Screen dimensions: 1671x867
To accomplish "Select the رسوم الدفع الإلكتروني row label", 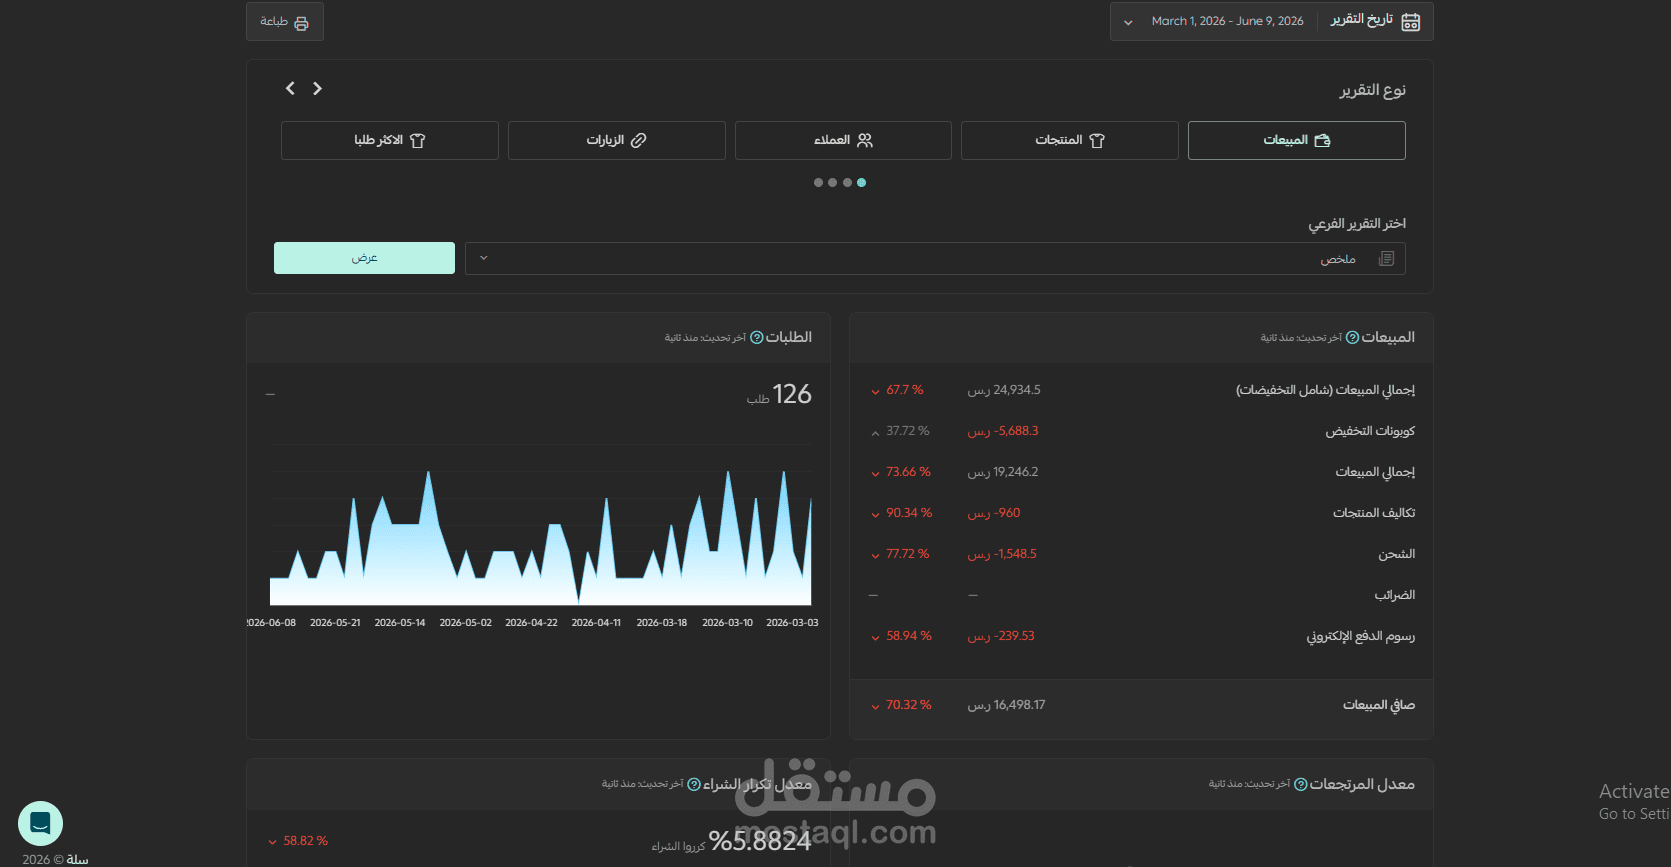I will (1361, 636).
